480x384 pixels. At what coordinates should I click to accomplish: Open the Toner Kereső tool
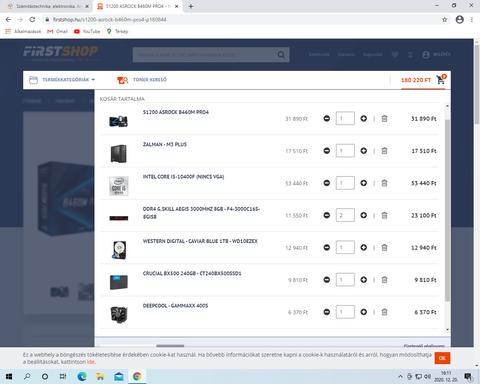click(142, 80)
